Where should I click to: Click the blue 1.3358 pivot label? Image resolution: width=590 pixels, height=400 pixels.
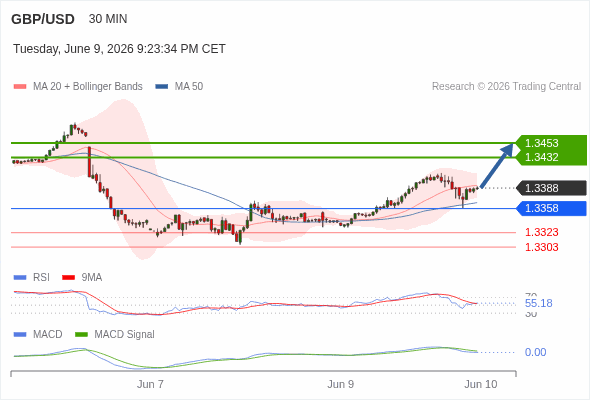point(551,208)
